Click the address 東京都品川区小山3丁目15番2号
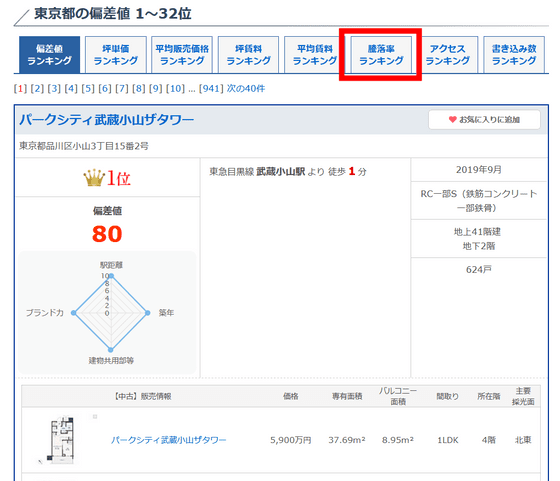Viewport: 560px width, 481px height. [x=84, y=146]
